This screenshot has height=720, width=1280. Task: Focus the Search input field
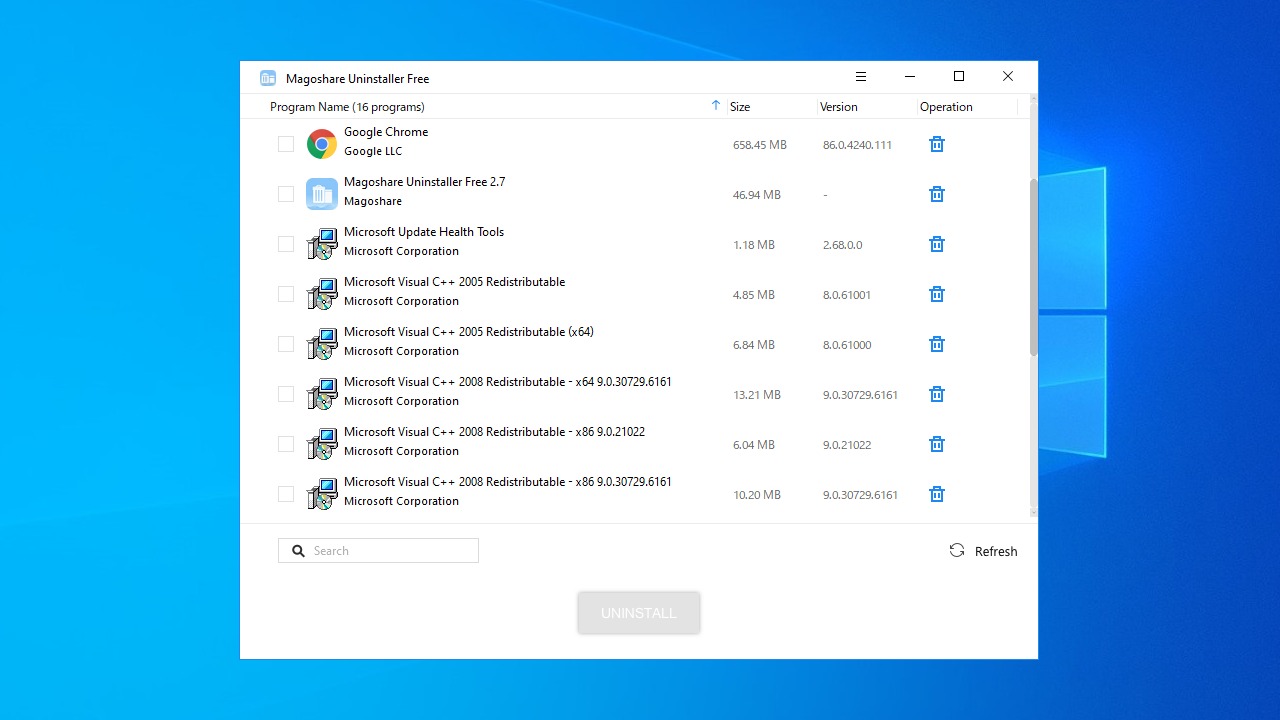click(378, 551)
